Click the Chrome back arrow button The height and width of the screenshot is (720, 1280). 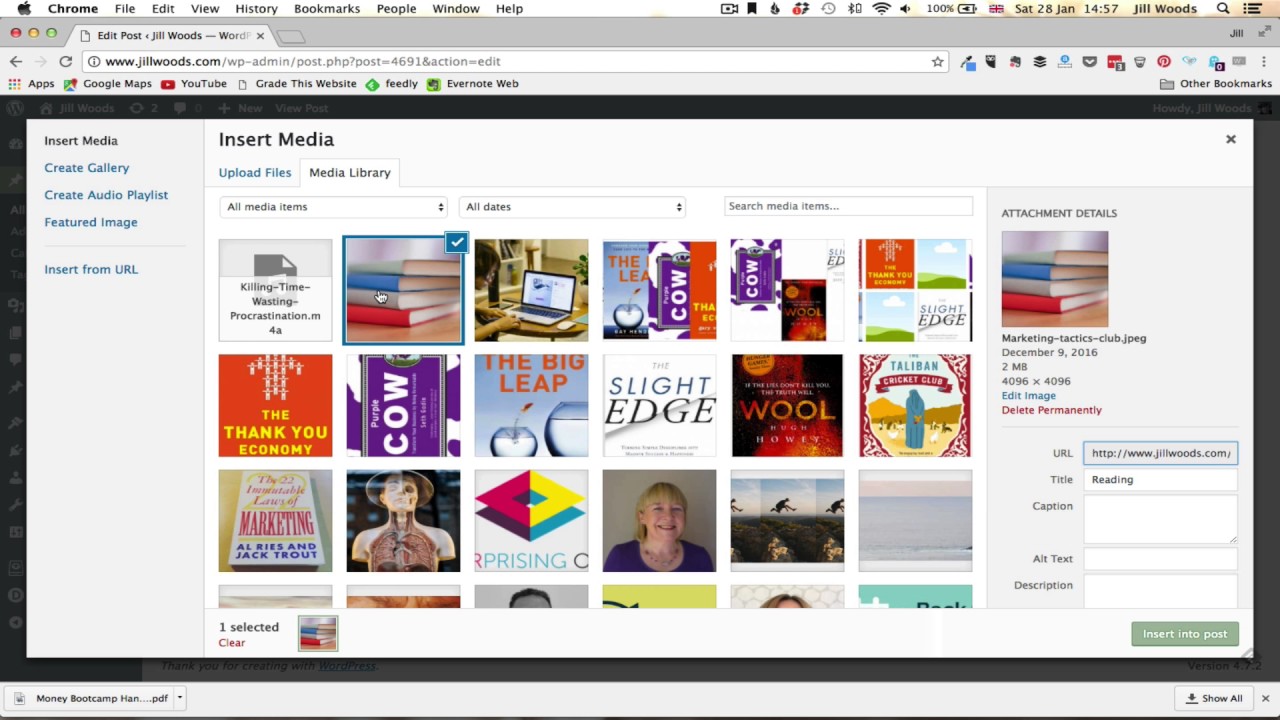pyautogui.click(x=16, y=61)
